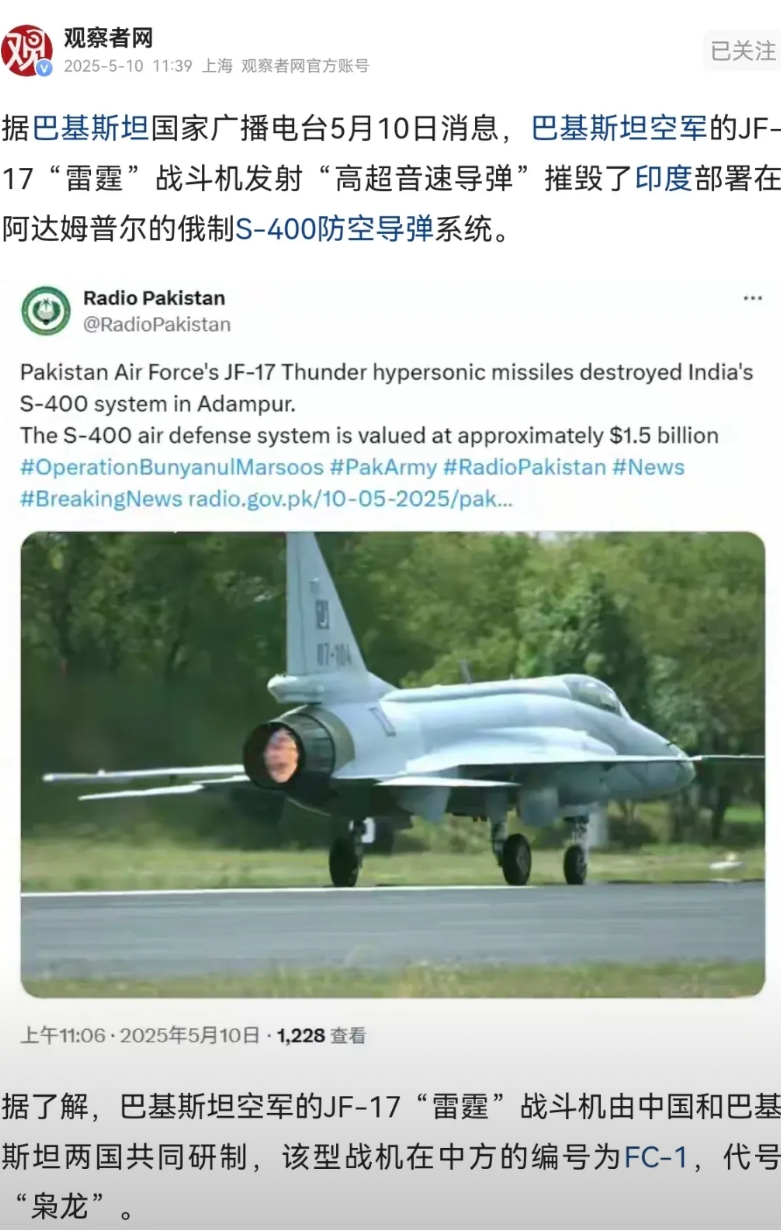Open the #RadioPakistan hashtag
This screenshot has height=1230, width=781.
525,467
